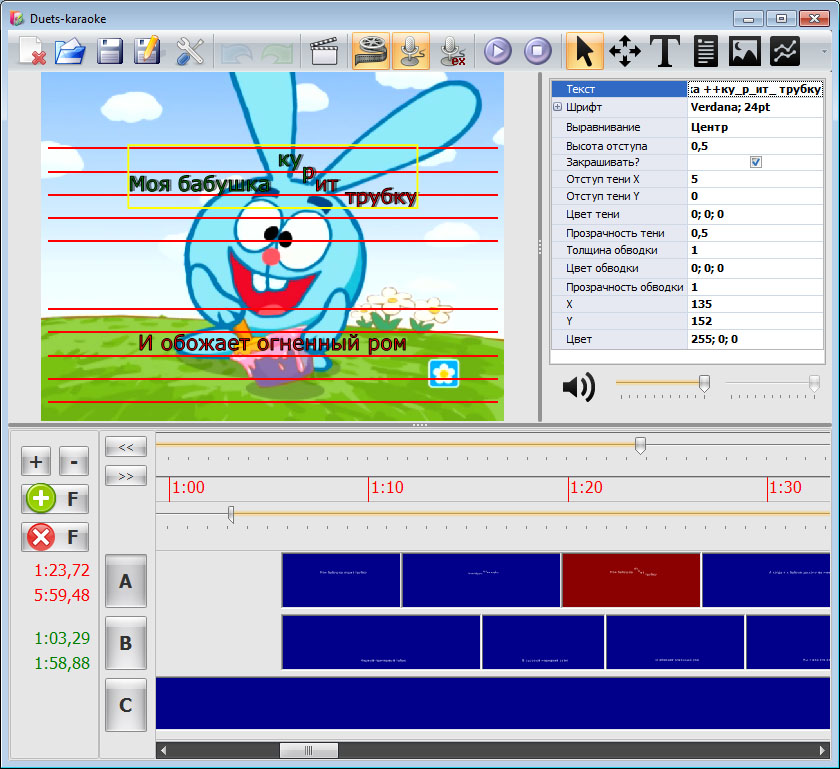Open settings with the wrench and screwdriver icon
The image size is (840, 769).
[189, 50]
